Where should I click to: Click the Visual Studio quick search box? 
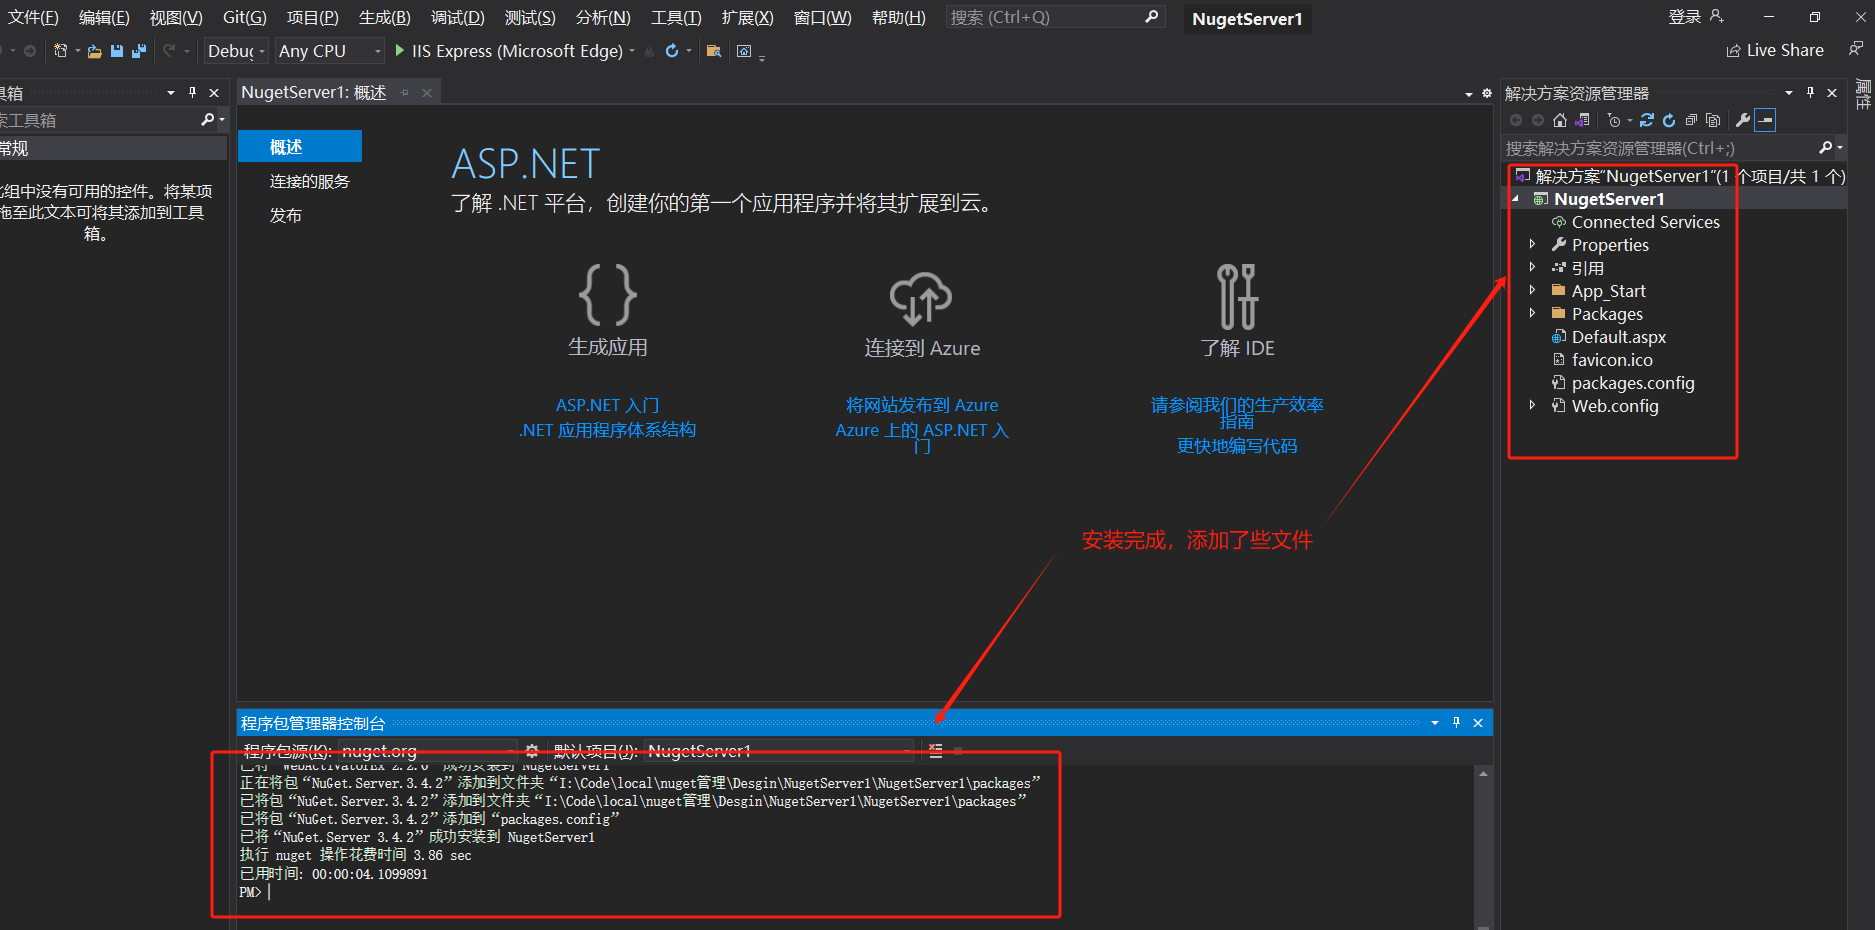(x=1050, y=16)
